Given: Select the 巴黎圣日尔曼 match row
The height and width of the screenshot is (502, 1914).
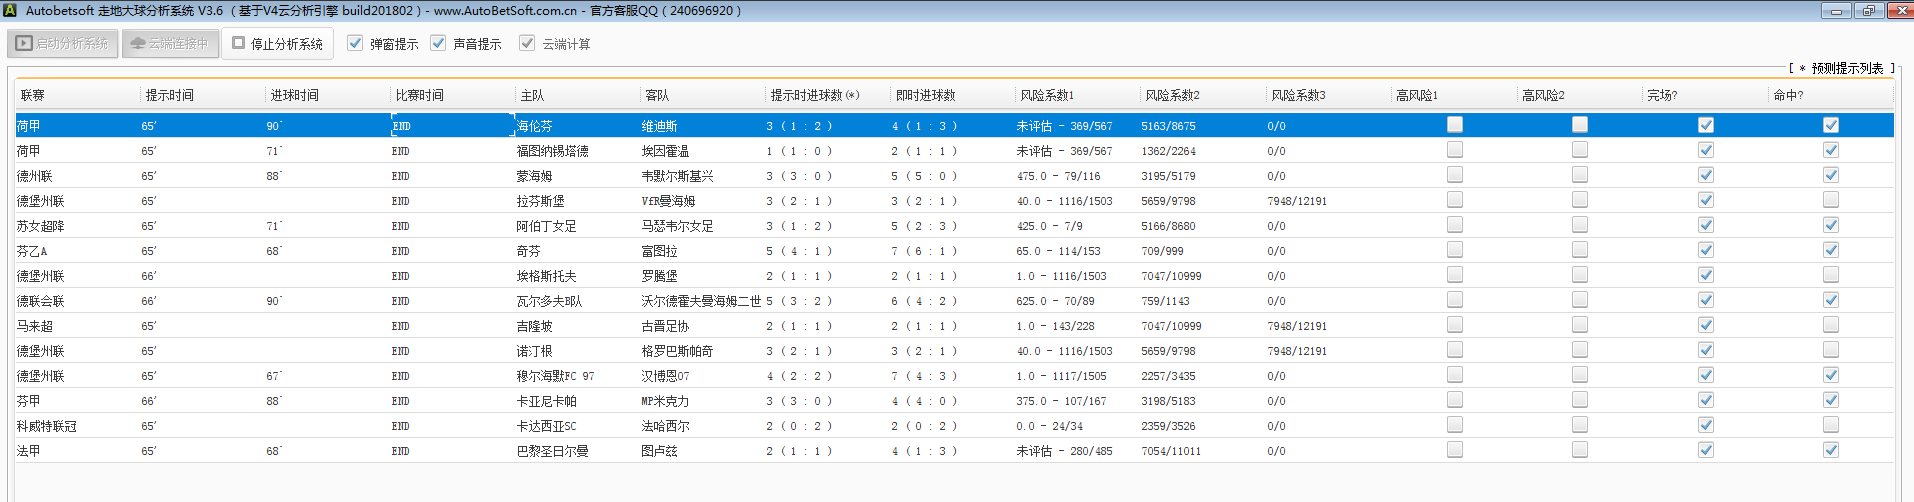Looking at the screenshot, I should [552, 451].
